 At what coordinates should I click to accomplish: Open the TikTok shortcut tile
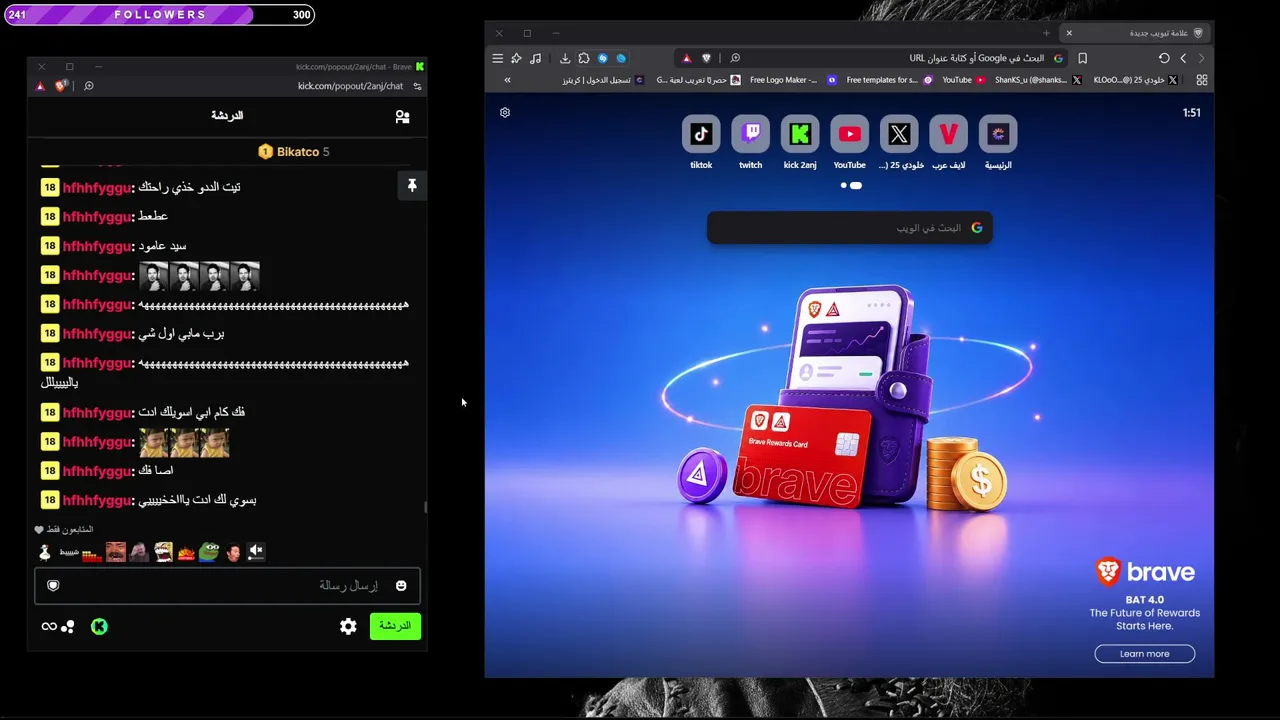click(701, 134)
